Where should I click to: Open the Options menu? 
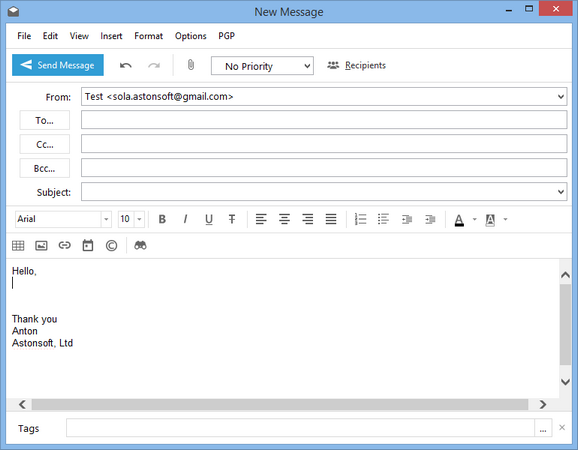[191, 36]
